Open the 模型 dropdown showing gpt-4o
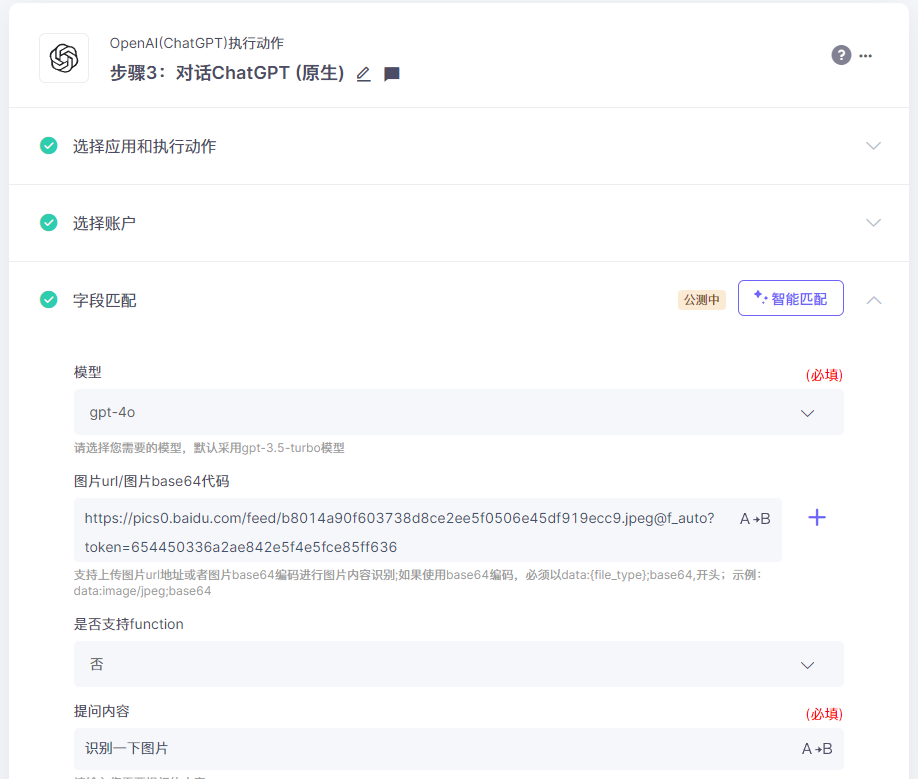Screen dimensions: 918x779 458,412
